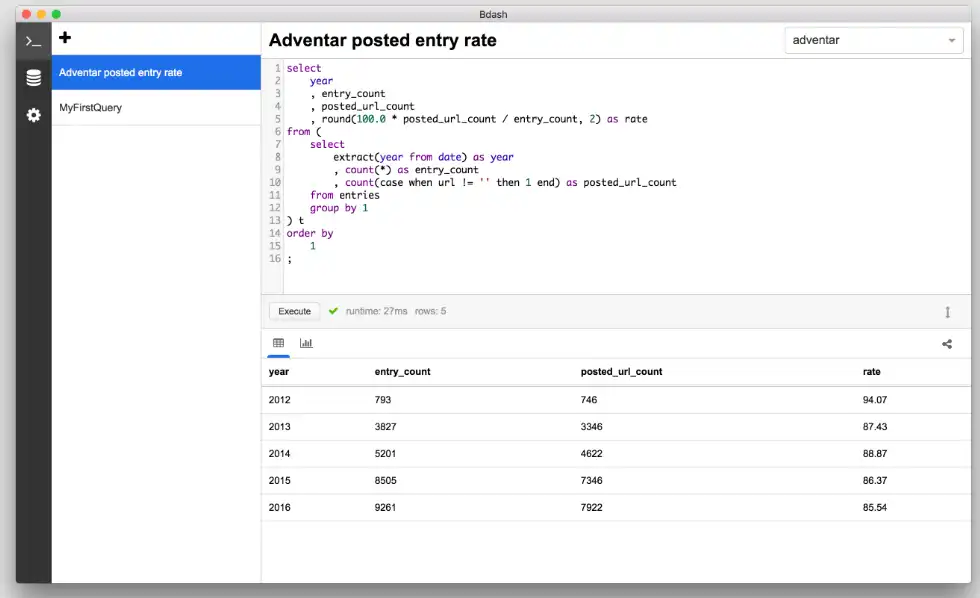
Task: Click the year column header
Action: pos(279,372)
